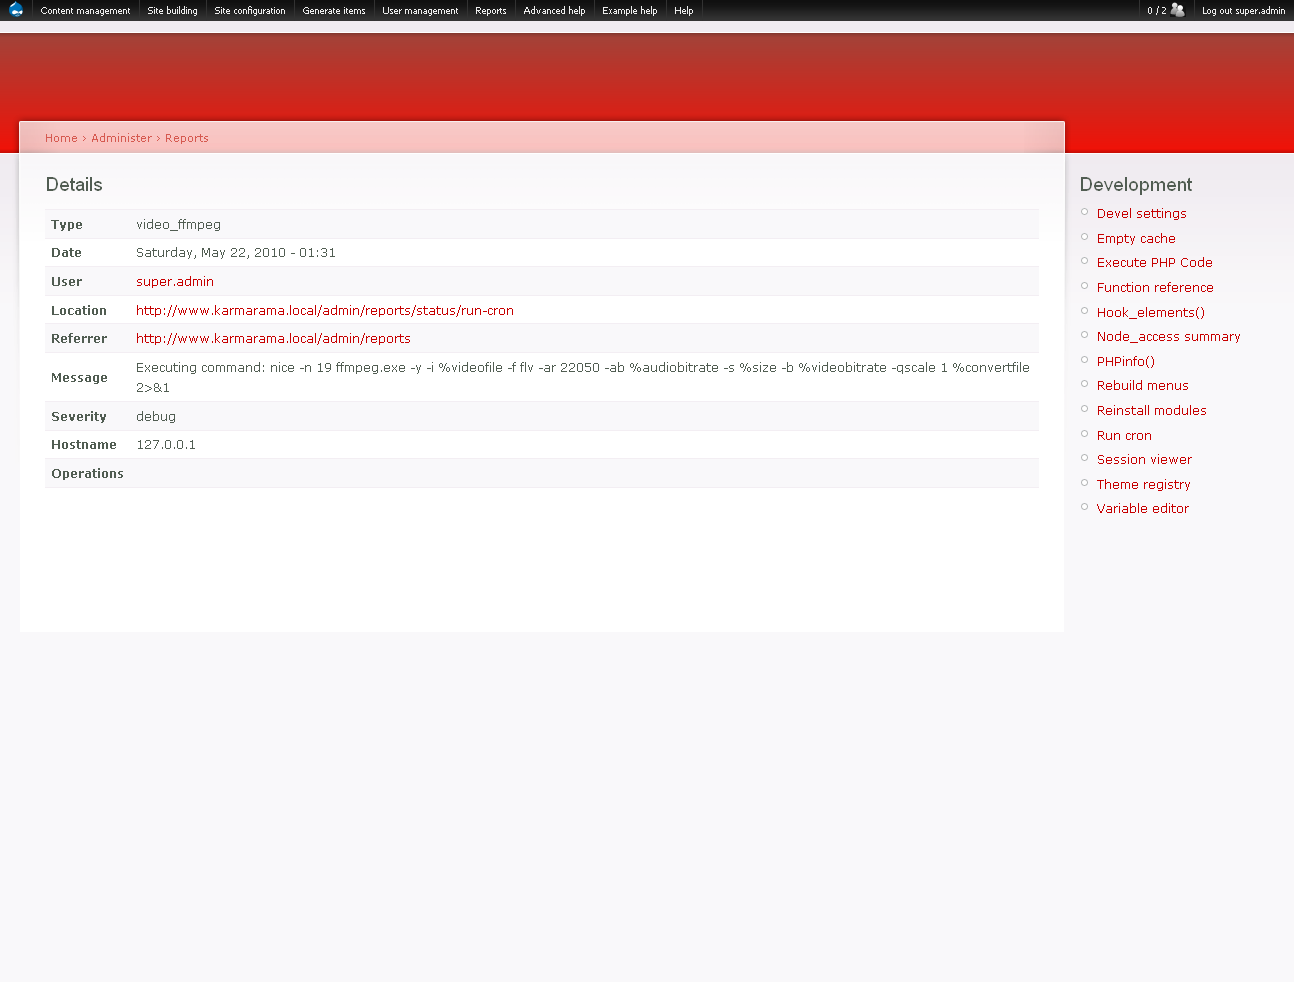The height and width of the screenshot is (982, 1294).
Task: Open the Content management menu
Action: pos(85,10)
